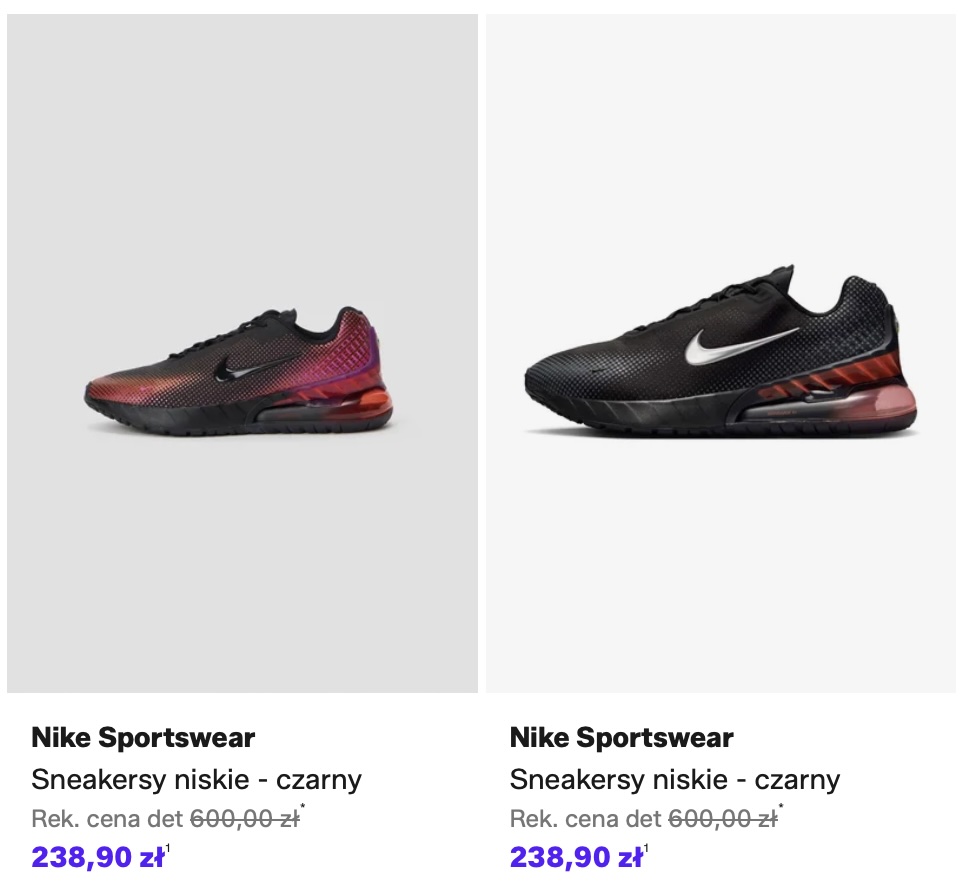This screenshot has height=884, width=968.
Task: Open Nike Sportswear brand under the black sneaker
Action: click(x=621, y=738)
